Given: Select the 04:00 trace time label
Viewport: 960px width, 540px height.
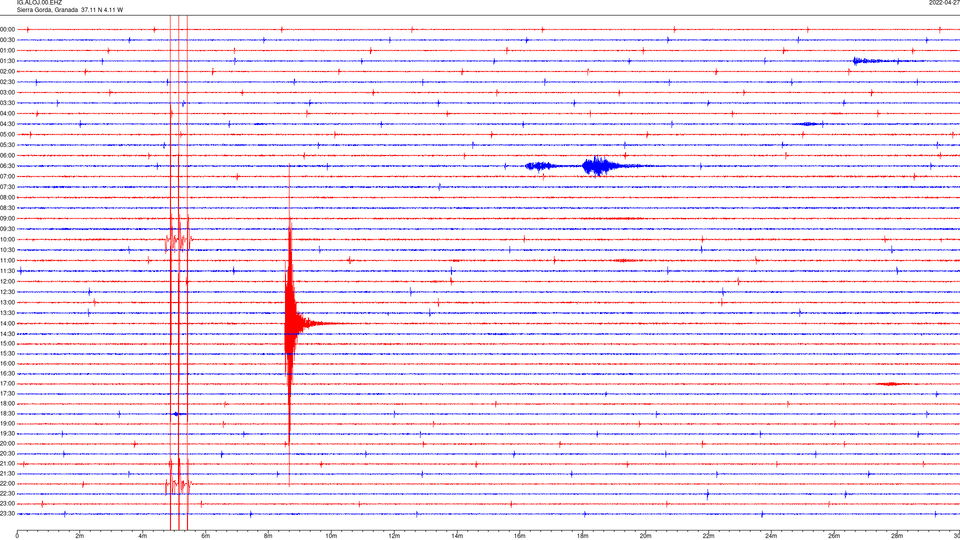Looking at the screenshot, I should 8,113.
